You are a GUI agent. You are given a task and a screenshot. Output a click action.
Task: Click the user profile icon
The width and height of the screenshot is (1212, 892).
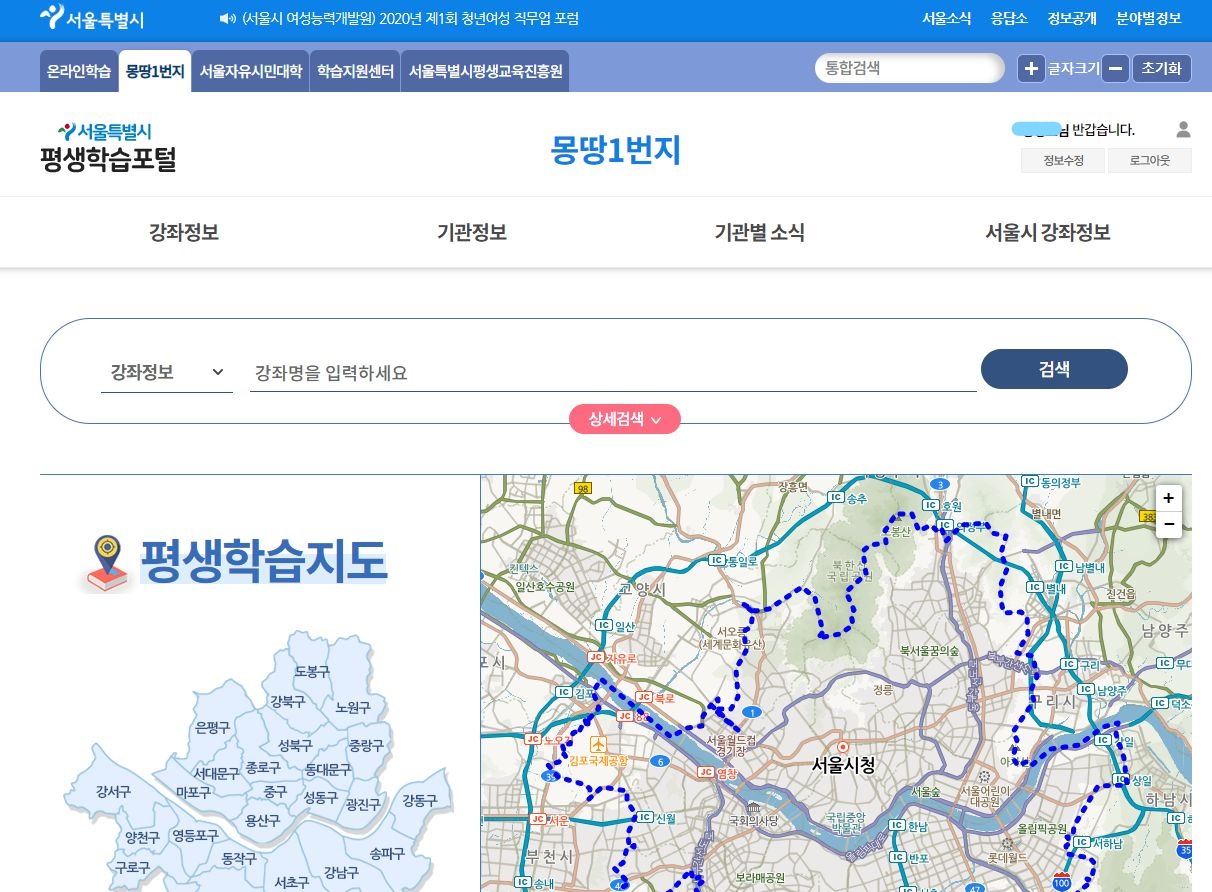pyautogui.click(x=1183, y=129)
